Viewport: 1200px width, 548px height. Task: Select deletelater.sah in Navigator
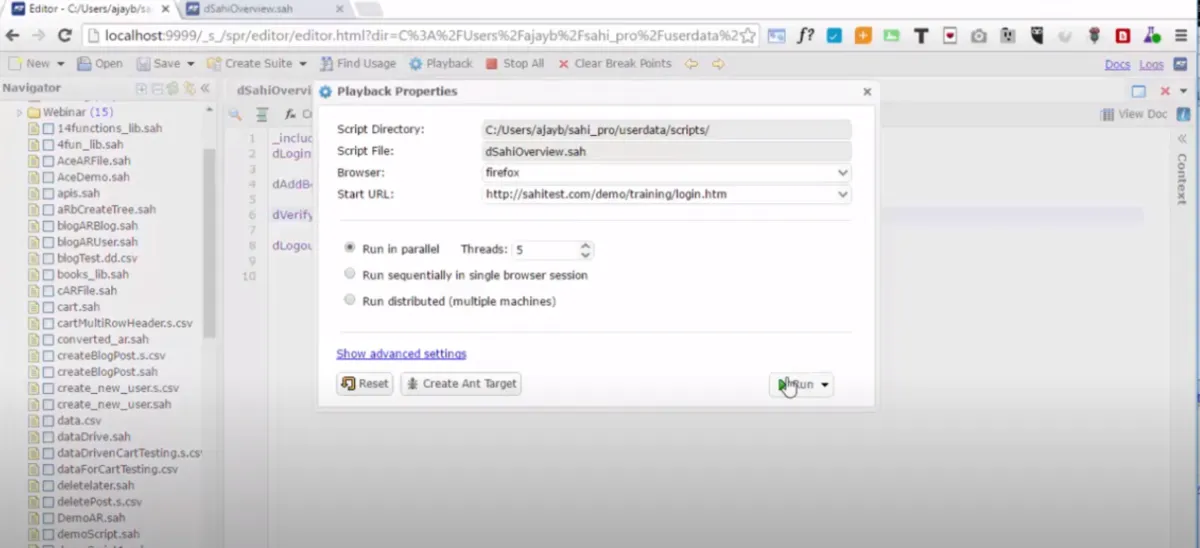(95, 486)
